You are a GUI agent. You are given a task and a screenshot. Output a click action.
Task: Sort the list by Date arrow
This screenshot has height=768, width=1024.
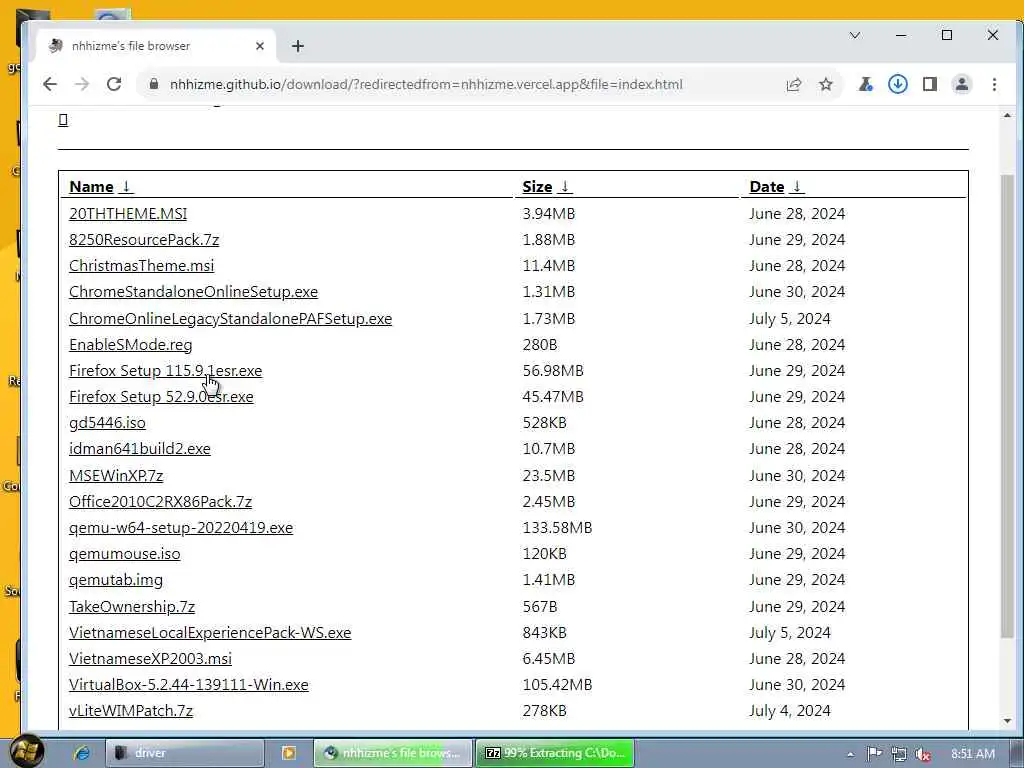pos(797,187)
